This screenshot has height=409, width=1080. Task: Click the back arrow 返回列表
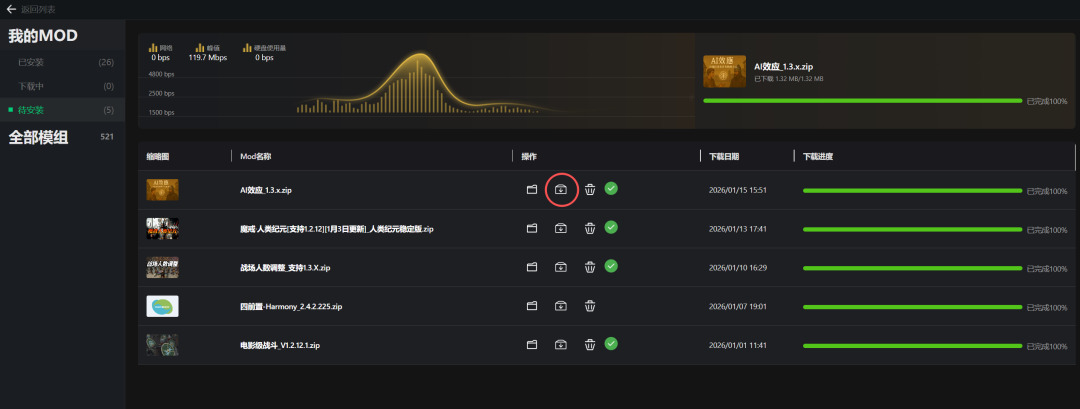coord(11,9)
